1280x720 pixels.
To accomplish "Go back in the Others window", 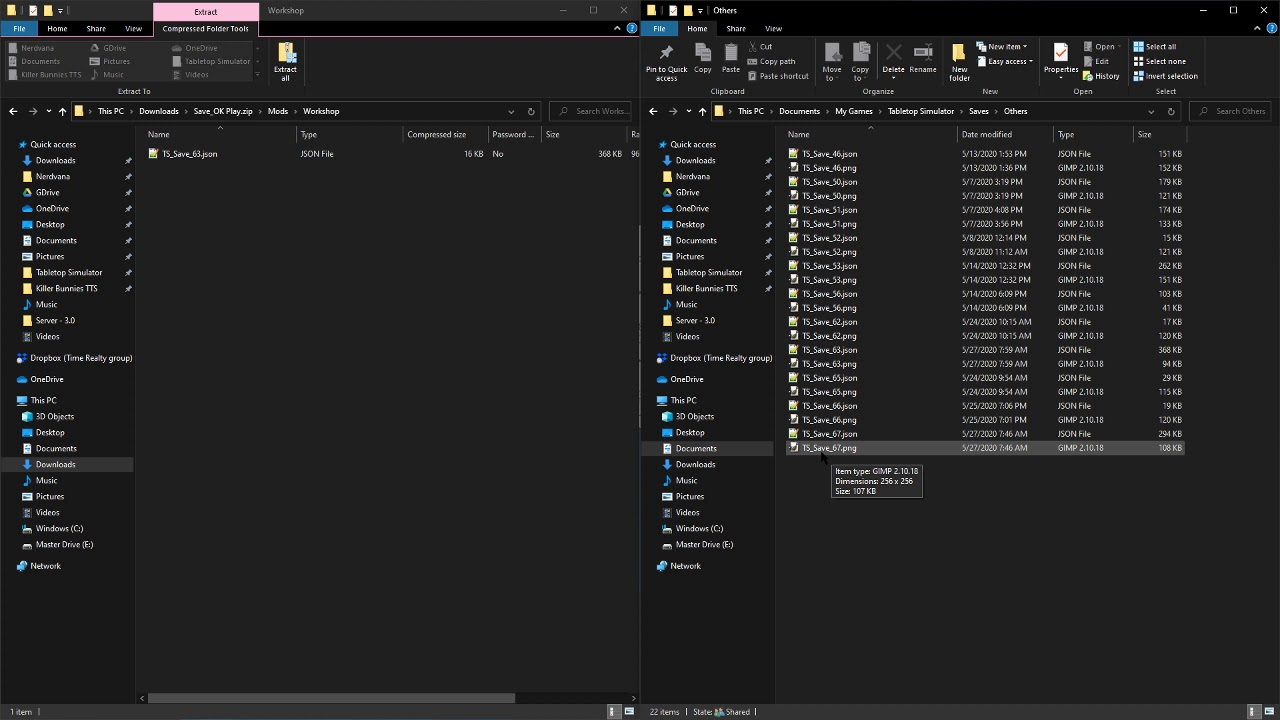I will 653,111.
